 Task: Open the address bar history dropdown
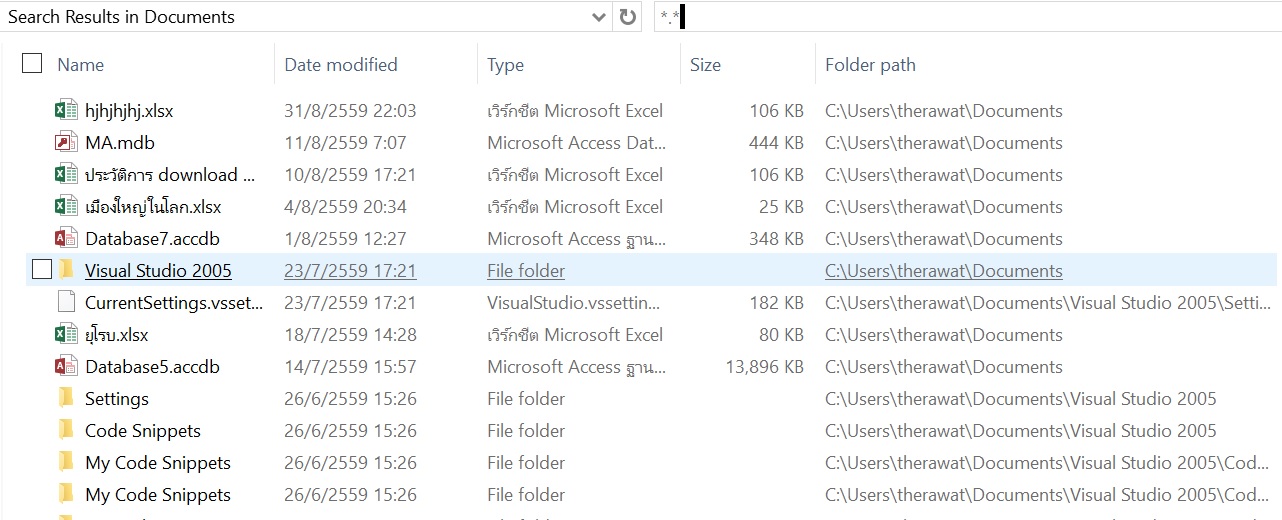(x=599, y=17)
